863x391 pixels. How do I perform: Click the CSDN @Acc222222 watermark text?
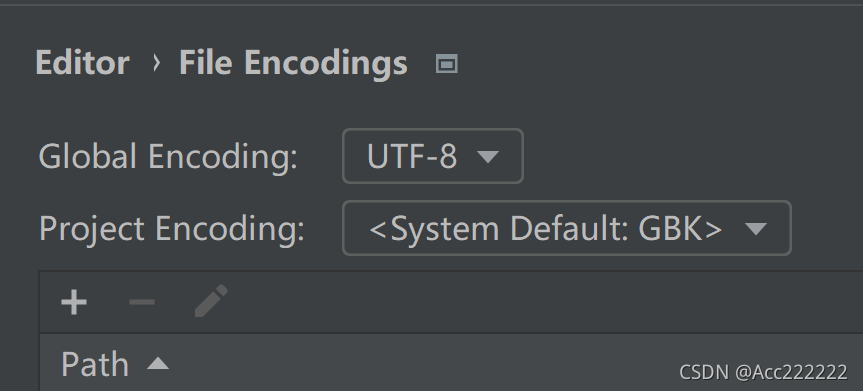(763, 373)
